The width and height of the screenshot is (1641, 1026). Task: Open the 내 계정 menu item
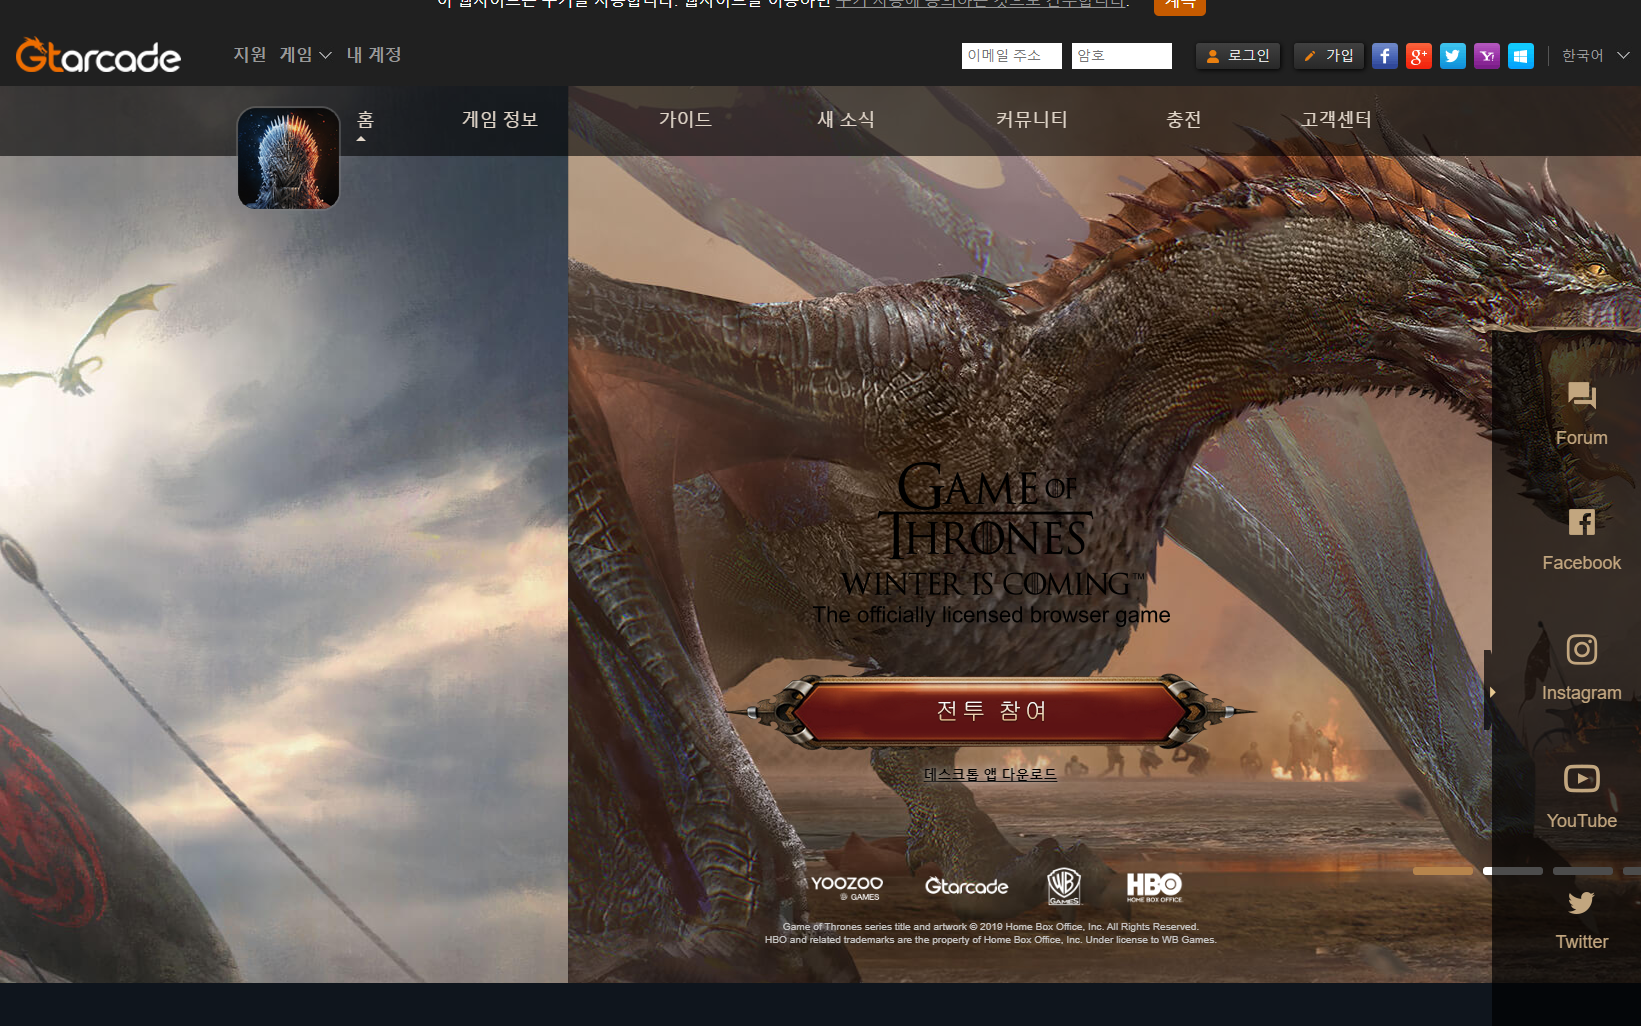(374, 55)
